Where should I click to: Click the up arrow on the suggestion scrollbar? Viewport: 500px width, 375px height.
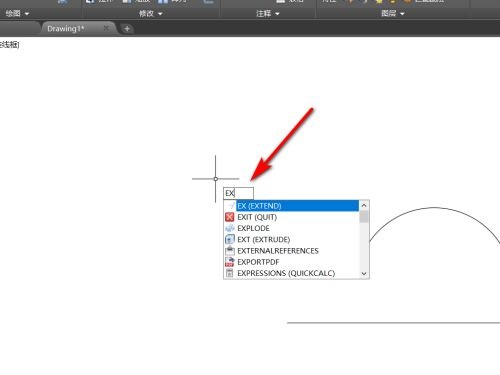364,205
